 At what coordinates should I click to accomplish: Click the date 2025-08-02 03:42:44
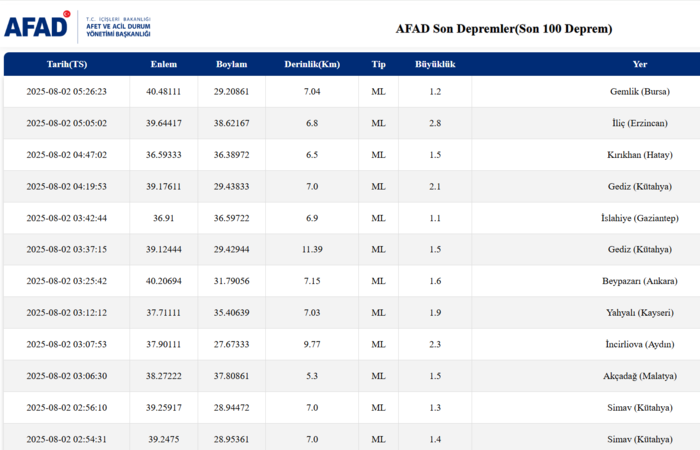click(x=67, y=218)
